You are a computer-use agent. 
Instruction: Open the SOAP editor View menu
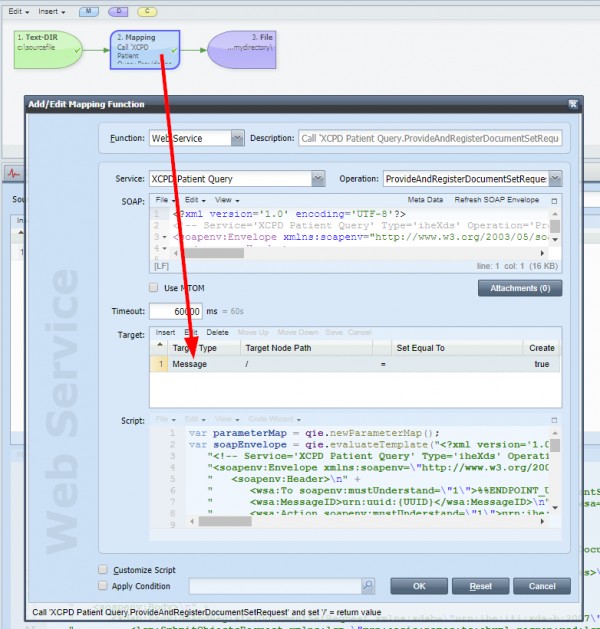[x=227, y=200]
